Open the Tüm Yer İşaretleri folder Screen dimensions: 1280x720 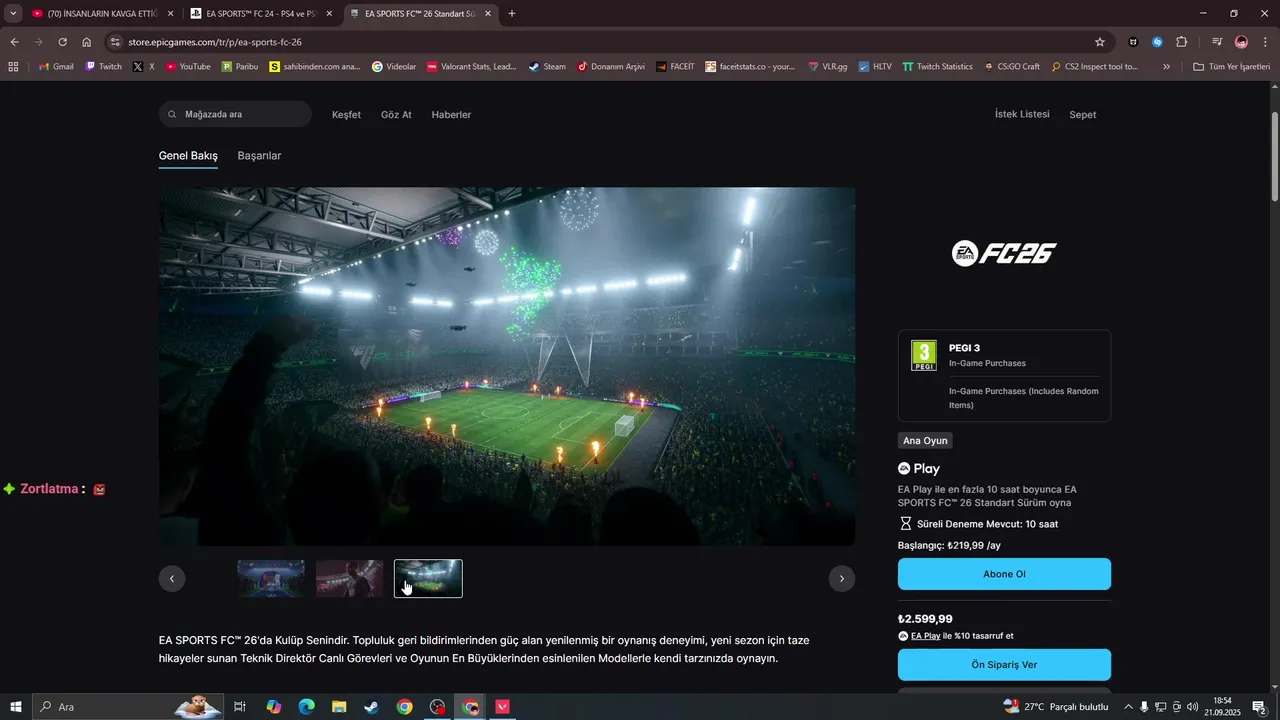(x=1231, y=67)
